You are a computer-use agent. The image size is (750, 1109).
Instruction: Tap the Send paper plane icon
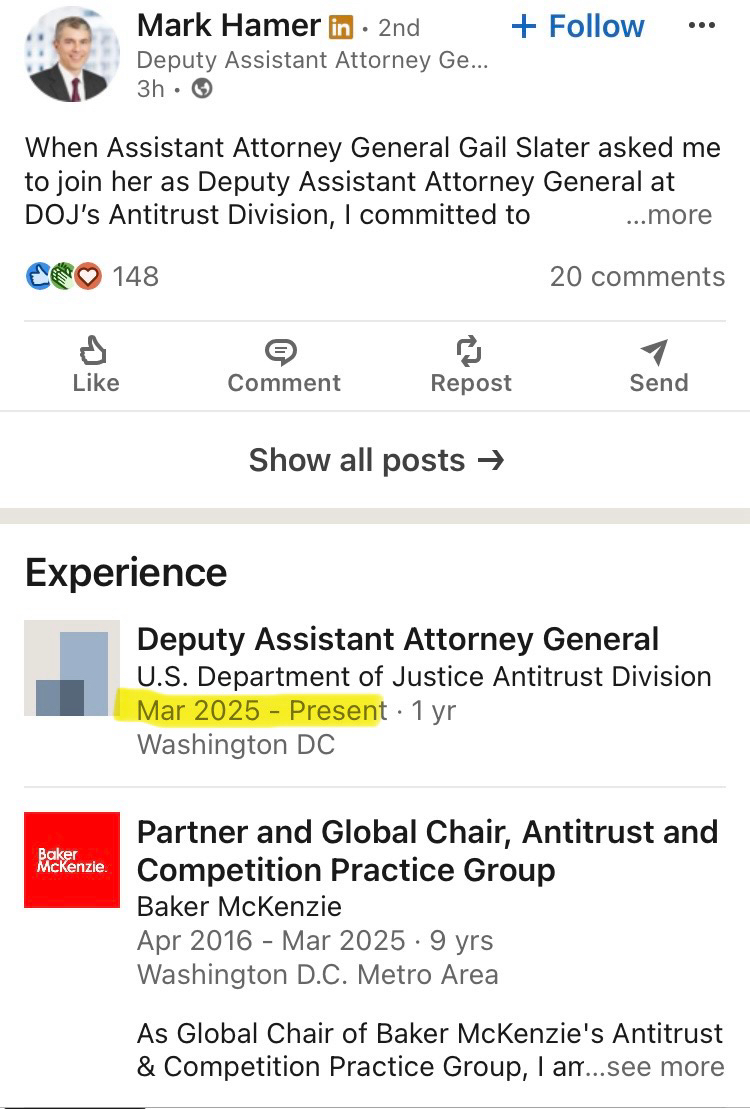point(657,352)
